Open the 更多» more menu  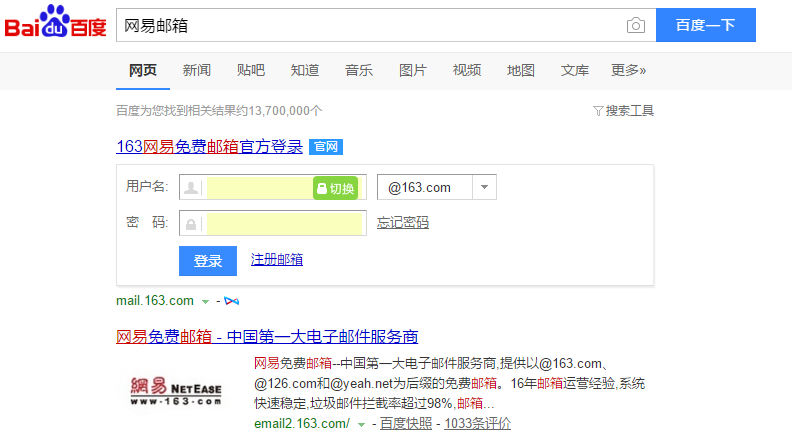click(x=628, y=70)
